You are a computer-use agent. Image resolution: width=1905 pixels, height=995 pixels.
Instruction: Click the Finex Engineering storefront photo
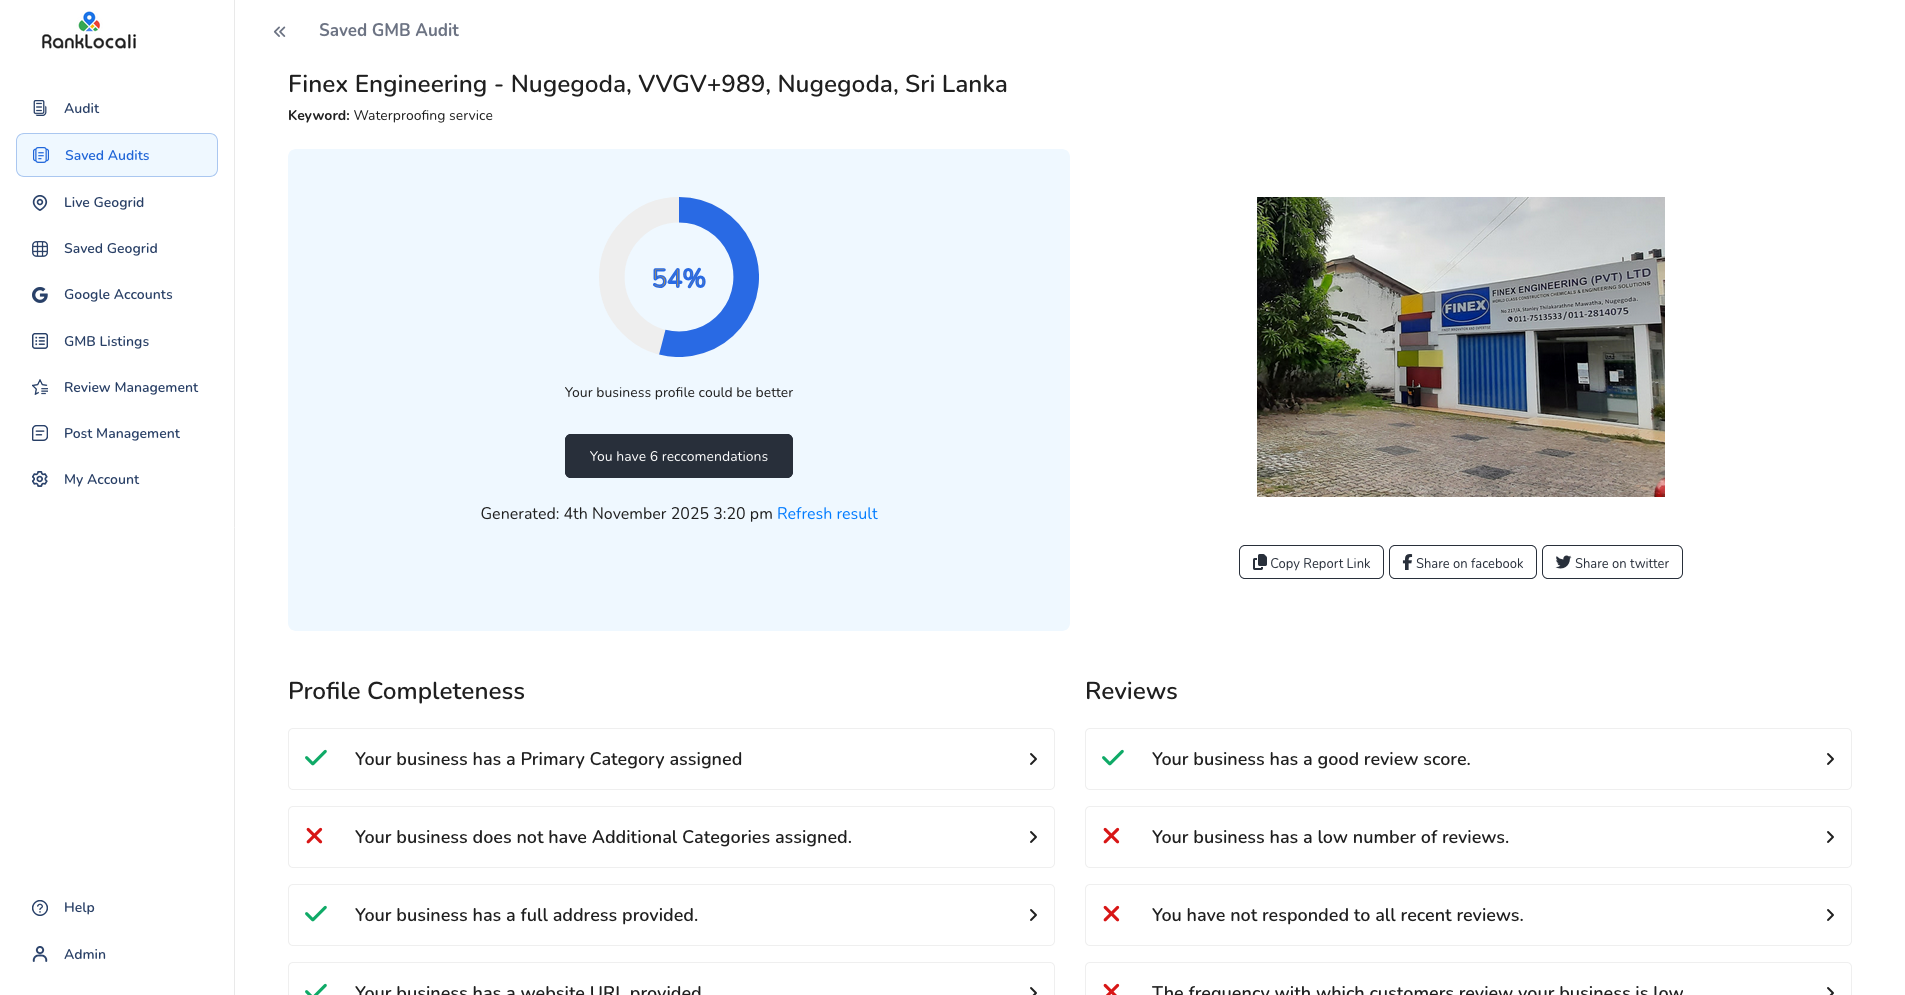click(1460, 347)
